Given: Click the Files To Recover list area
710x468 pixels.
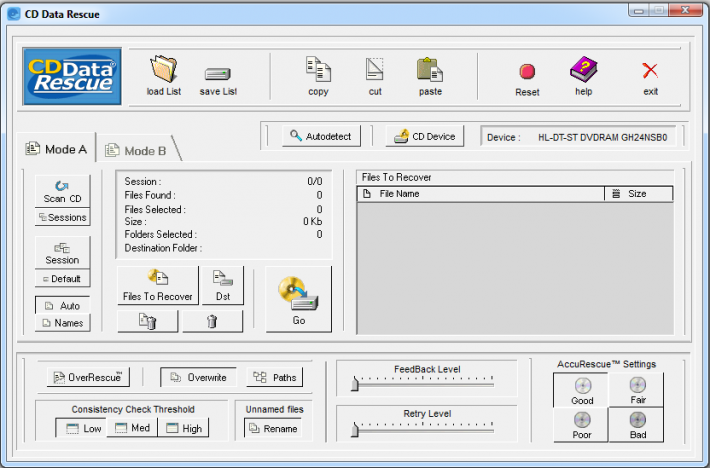Looking at the screenshot, I should point(515,268).
